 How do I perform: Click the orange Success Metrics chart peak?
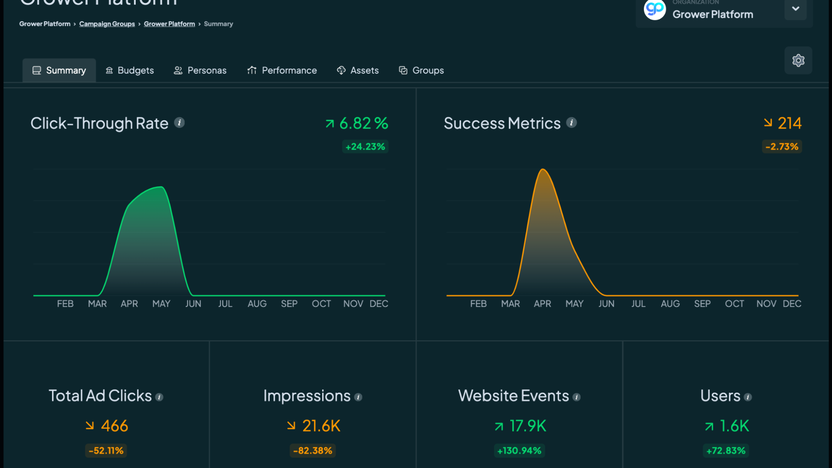coord(543,171)
